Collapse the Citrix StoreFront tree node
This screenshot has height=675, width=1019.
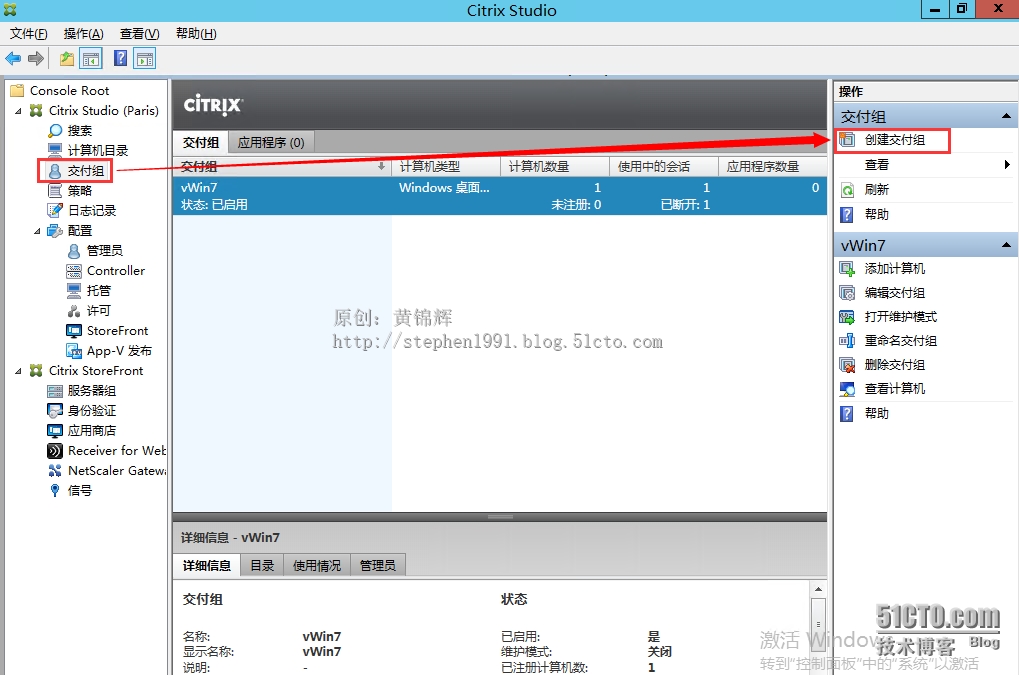(x=18, y=371)
